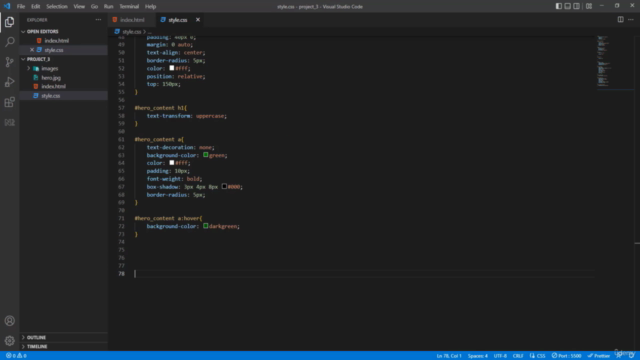
Task: Place cursor on line 78
Action: coord(363,274)
